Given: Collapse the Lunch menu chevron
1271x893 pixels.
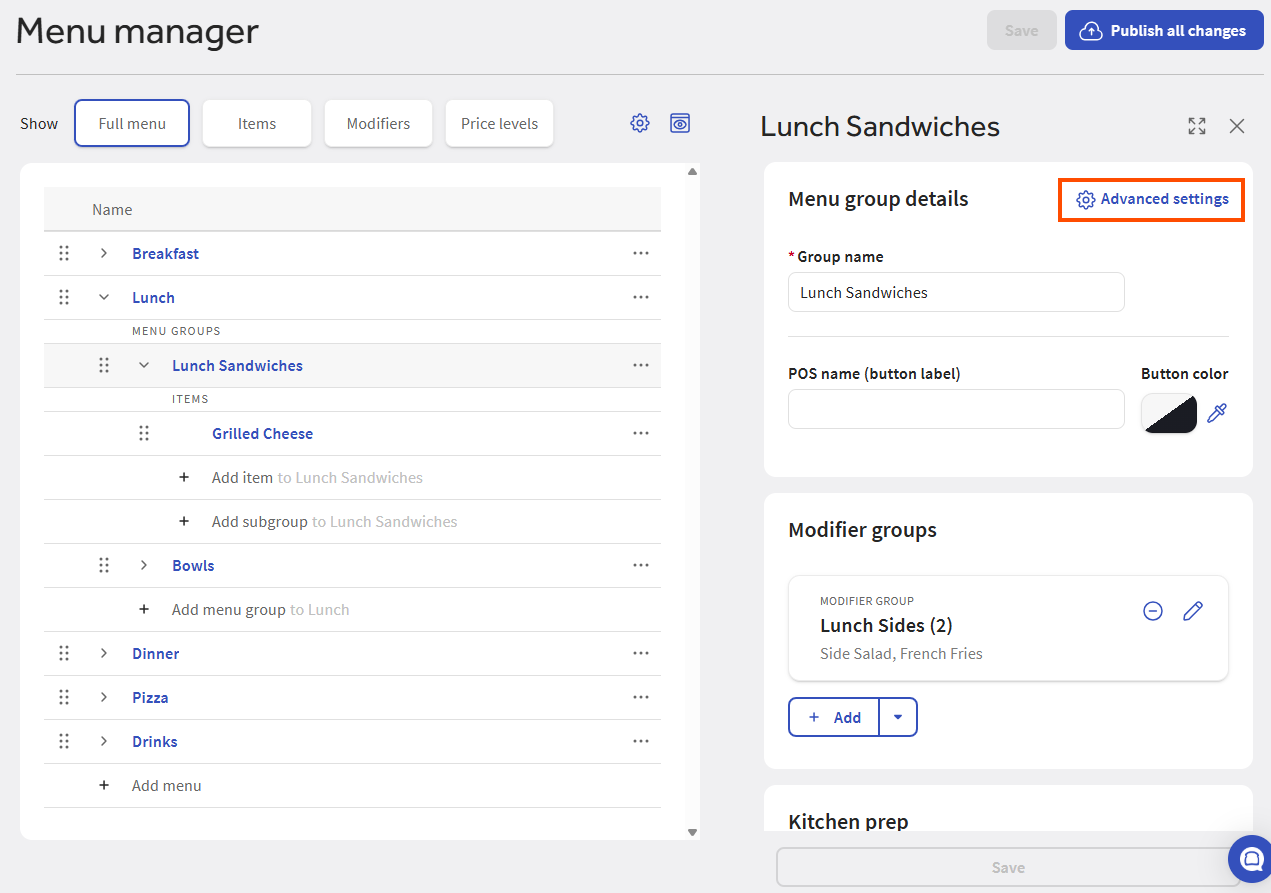Looking at the screenshot, I should (x=104, y=297).
